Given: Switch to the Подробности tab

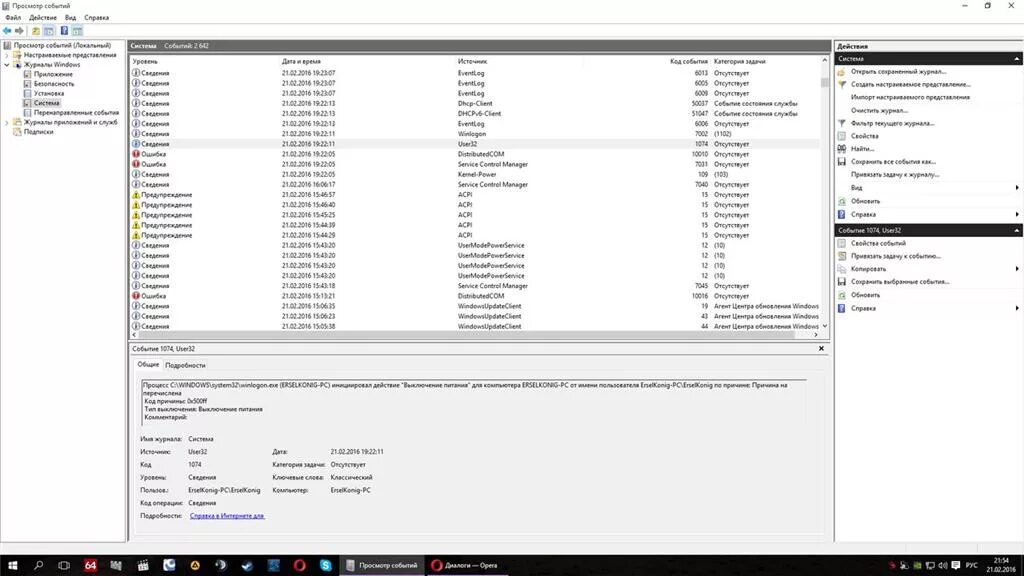Looking at the screenshot, I should [185, 366].
